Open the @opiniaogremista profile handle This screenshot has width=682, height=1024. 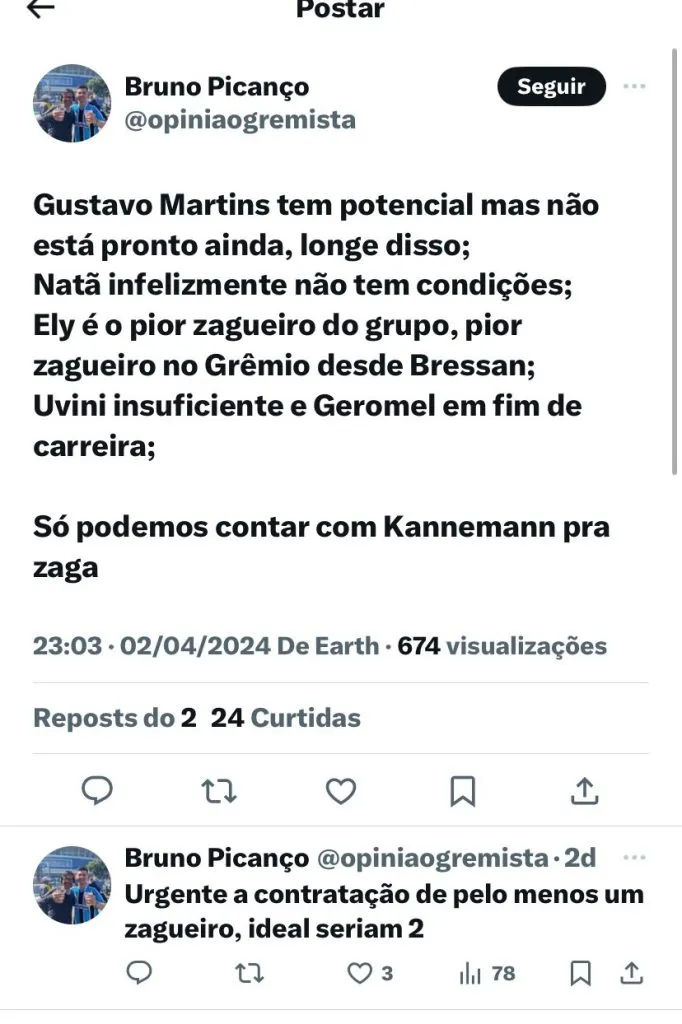pos(240,120)
